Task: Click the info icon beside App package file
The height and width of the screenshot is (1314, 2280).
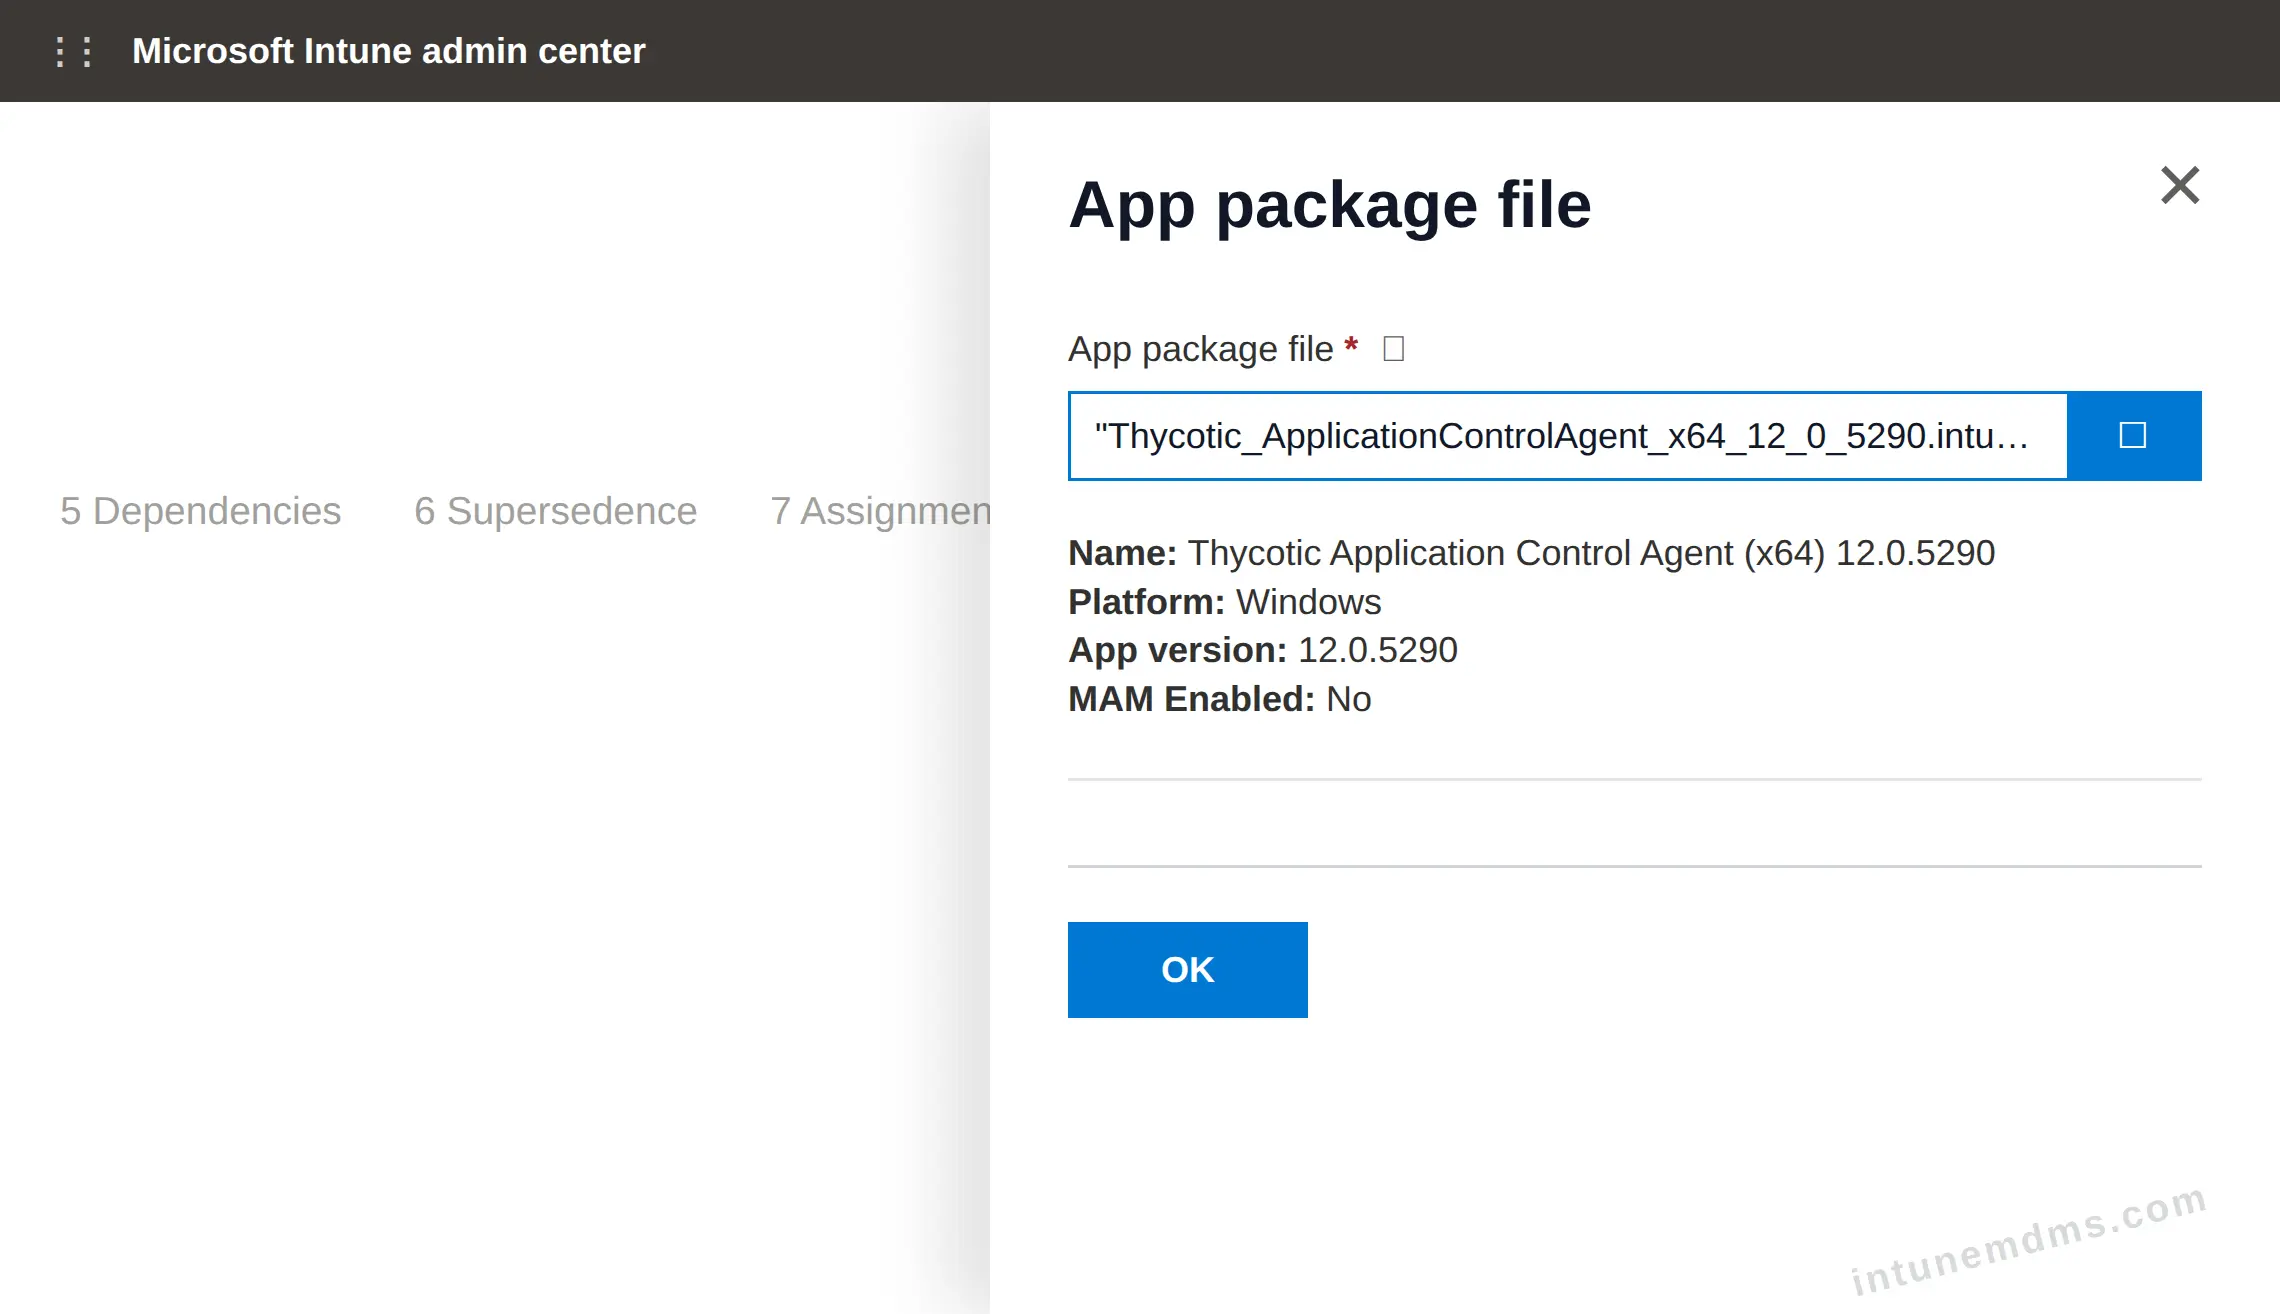Action: [x=1393, y=349]
